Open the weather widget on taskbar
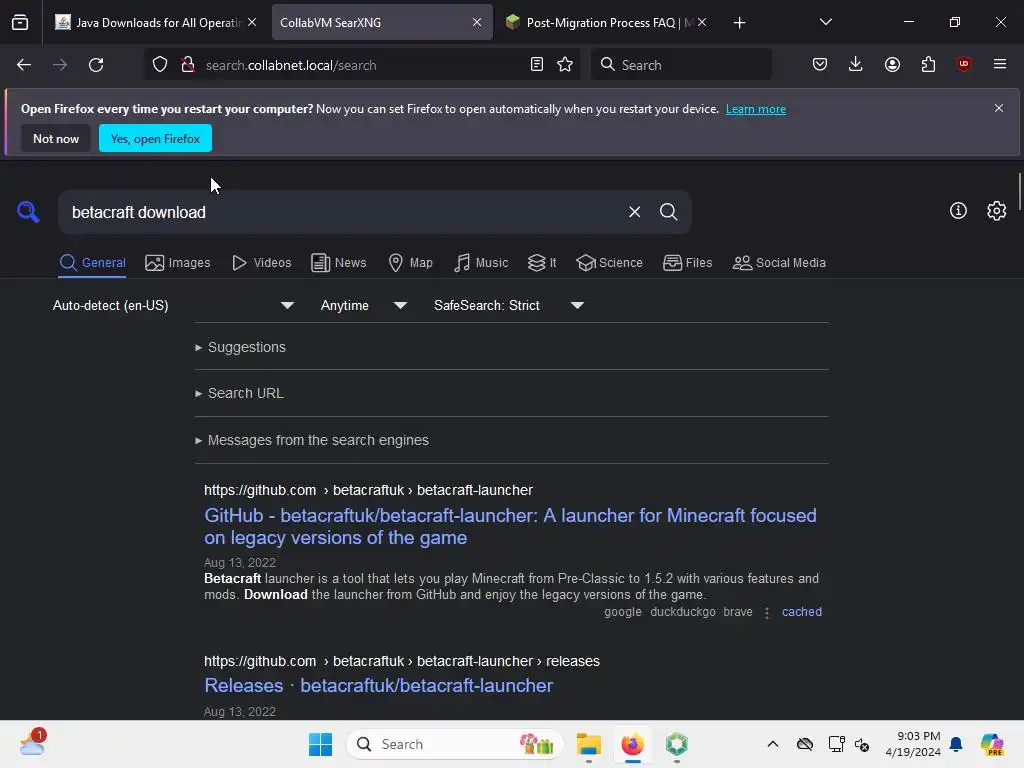The width and height of the screenshot is (1024, 768). click(x=32, y=743)
